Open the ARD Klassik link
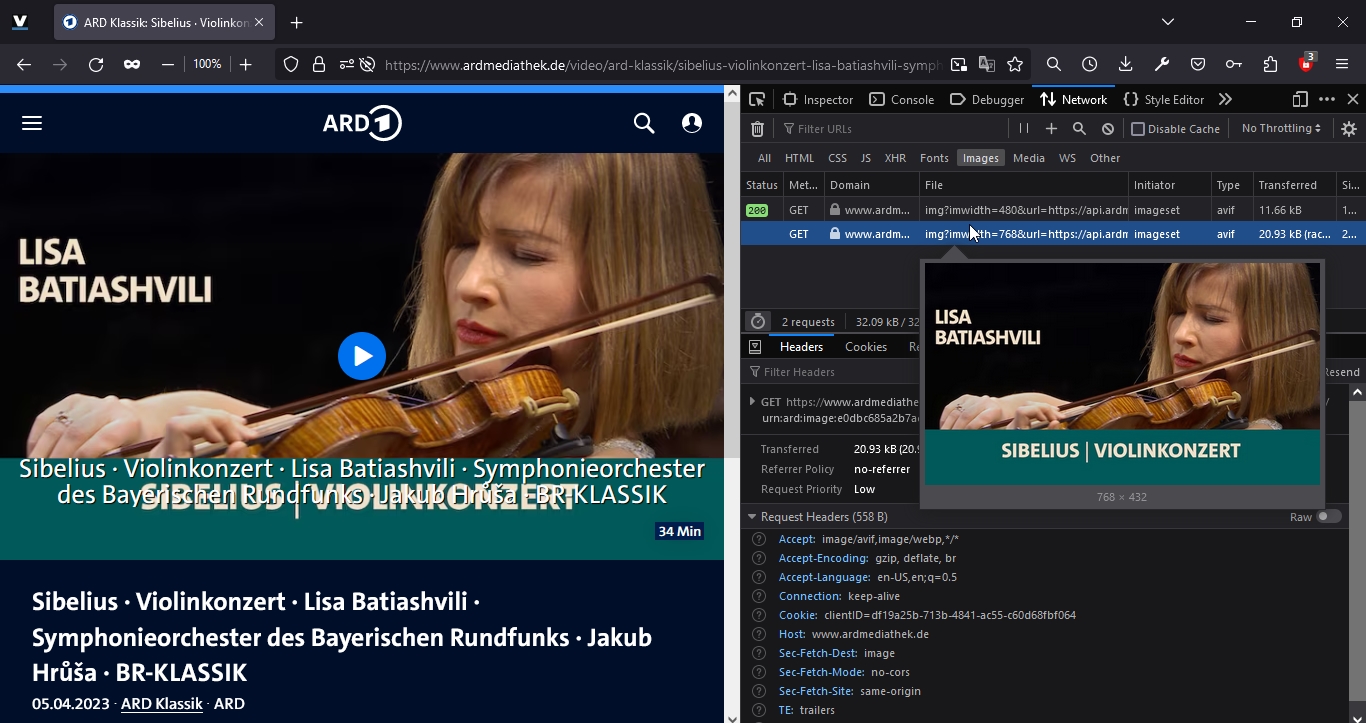Image resolution: width=1366 pixels, height=723 pixels. [x=161, y=704]
